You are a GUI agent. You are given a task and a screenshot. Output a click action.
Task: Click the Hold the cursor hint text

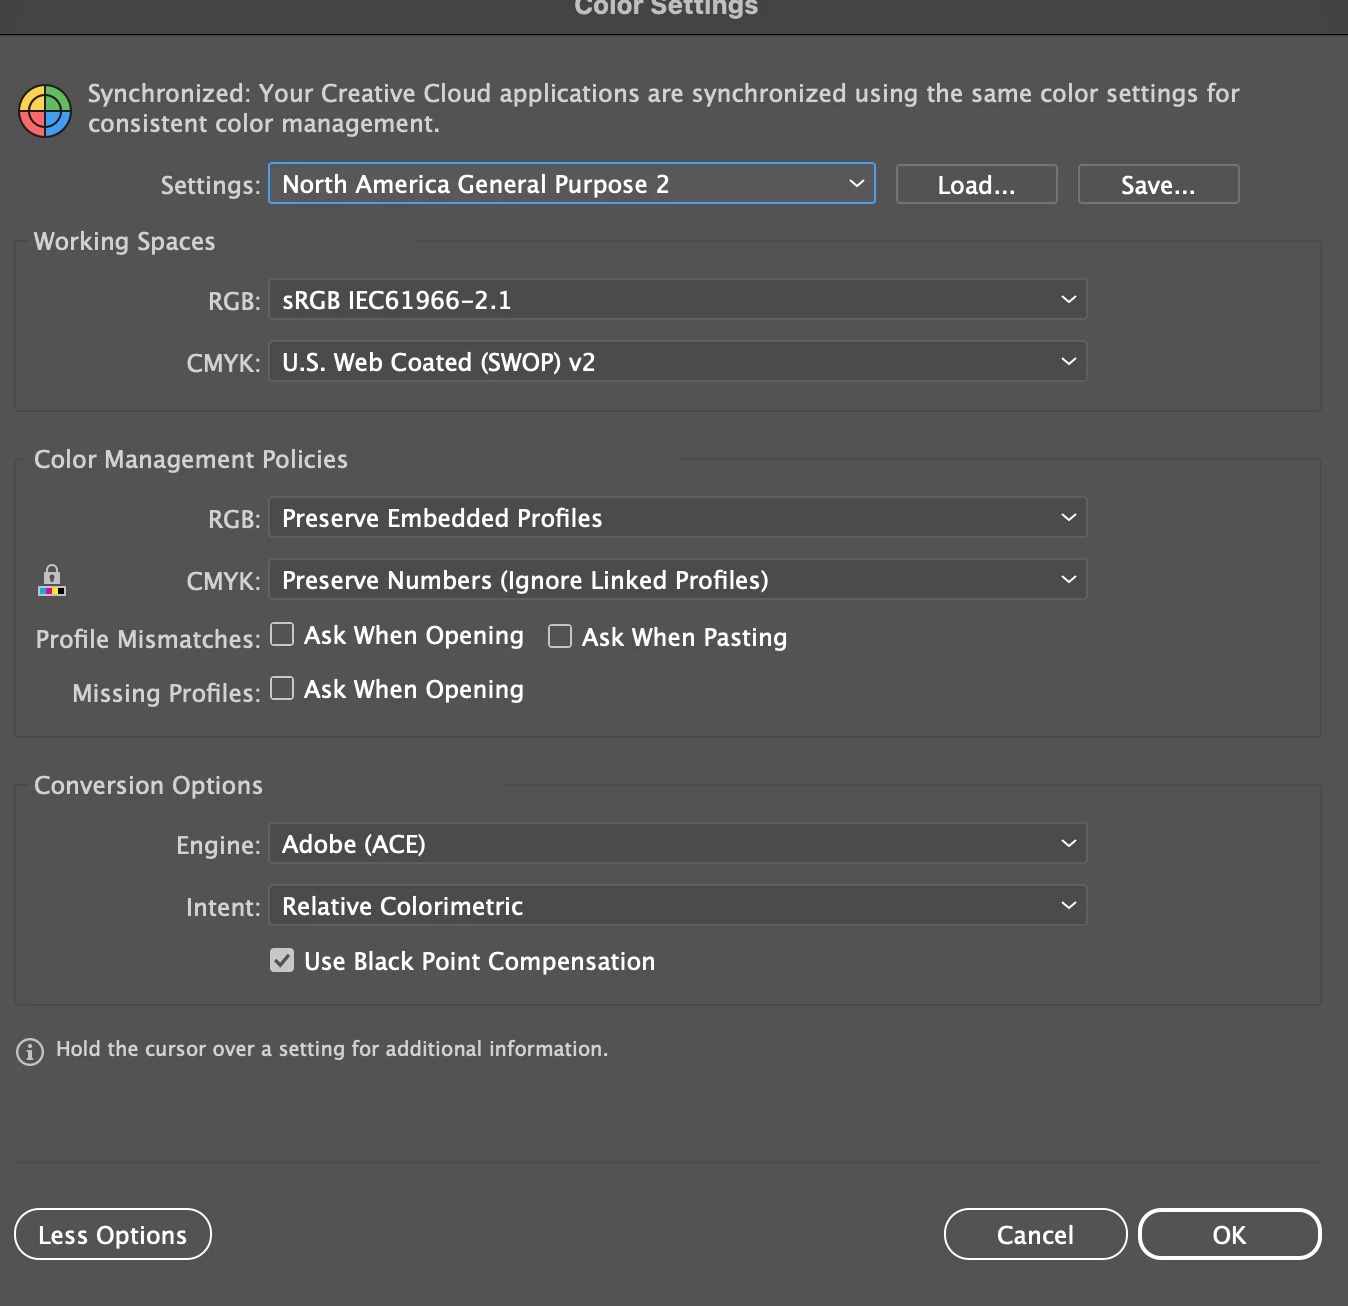[332, 1049]
